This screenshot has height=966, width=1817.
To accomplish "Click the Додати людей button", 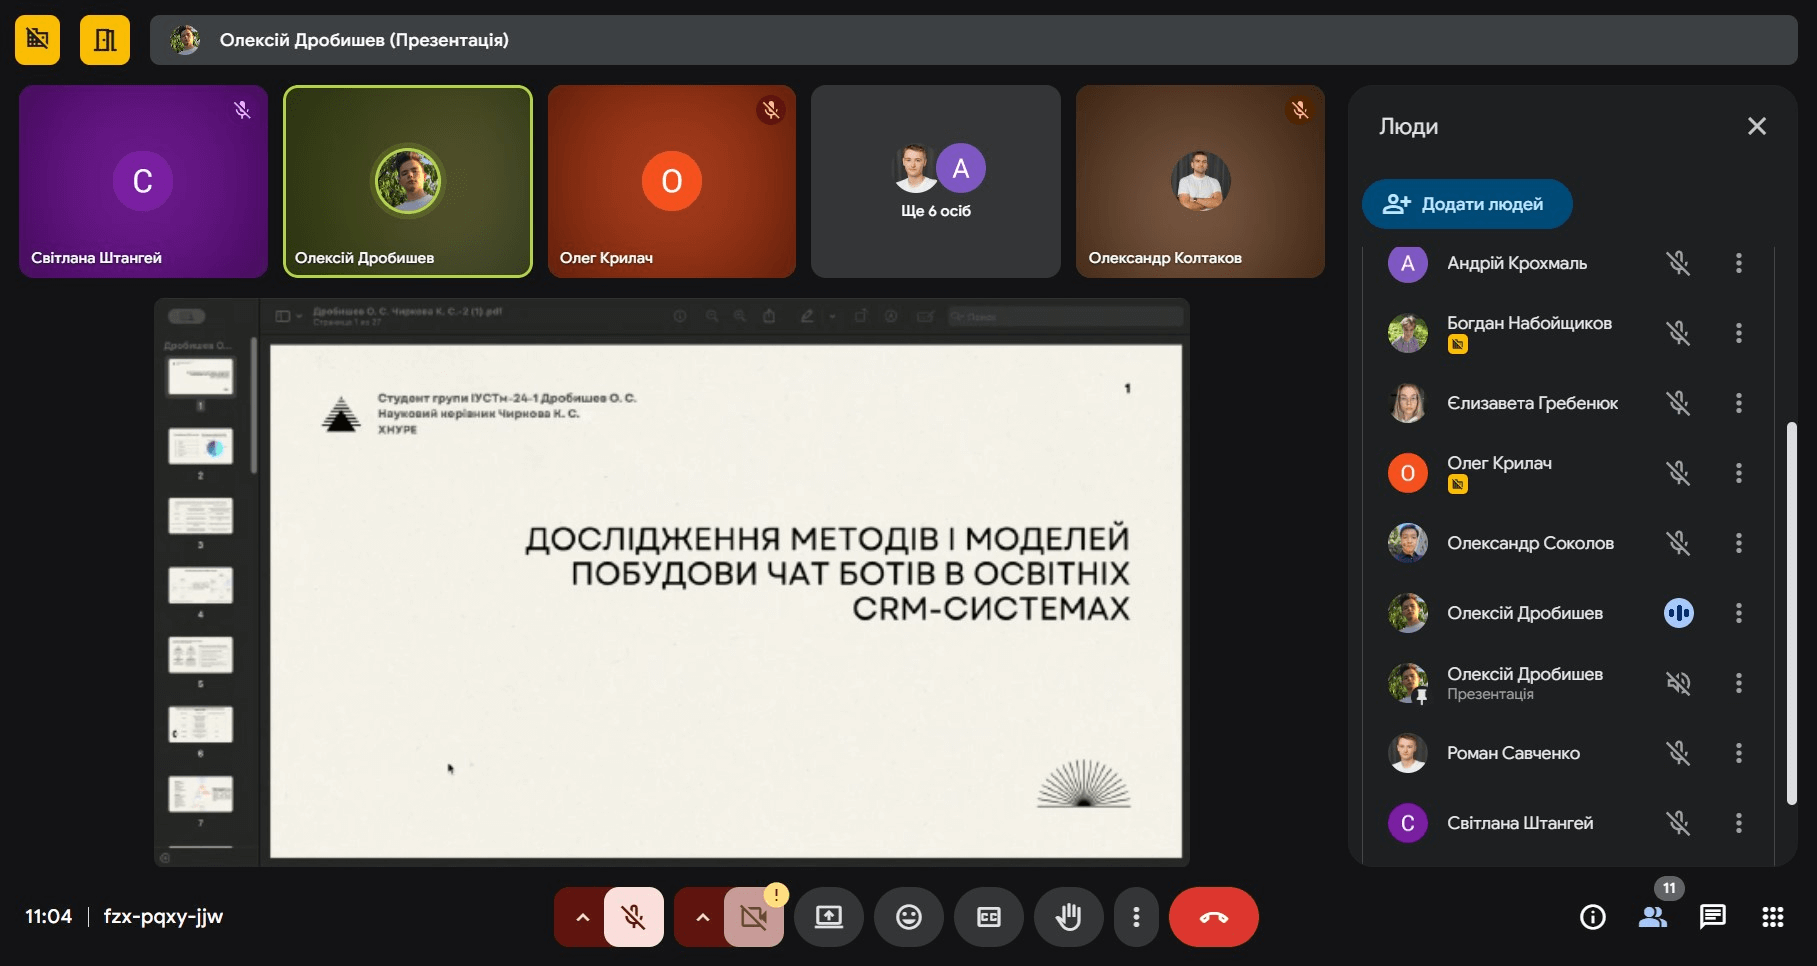I will [x=1466, y=204].
